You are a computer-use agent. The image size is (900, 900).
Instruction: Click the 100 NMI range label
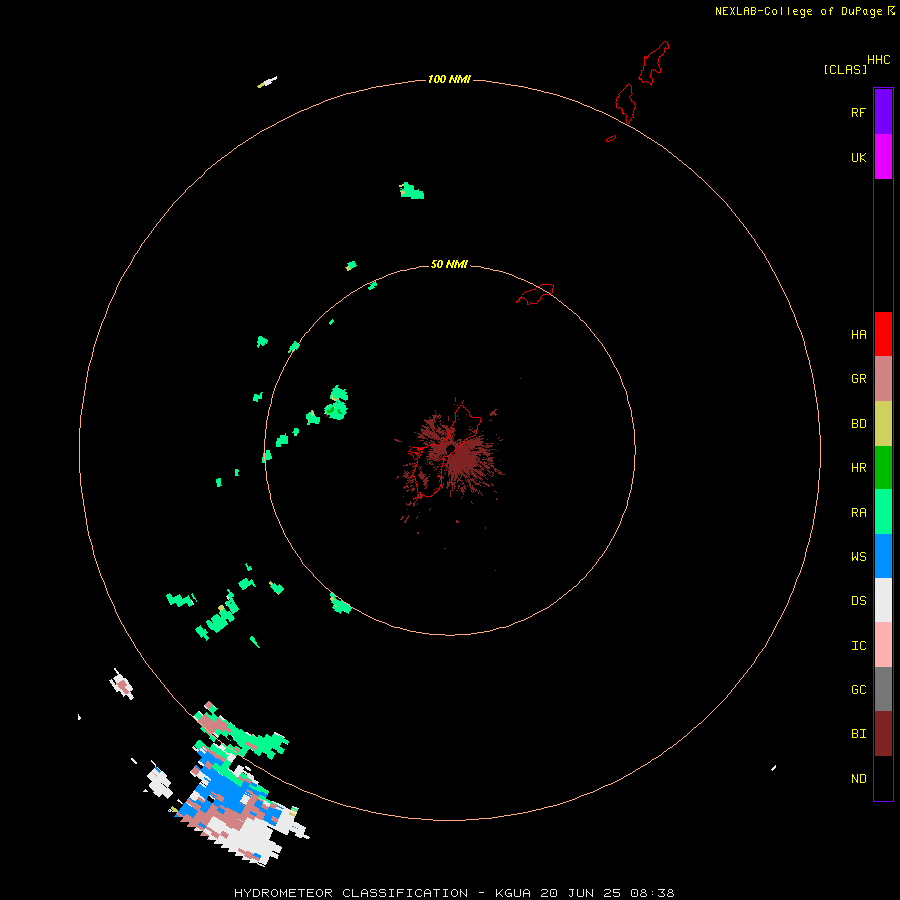(449, 79)
